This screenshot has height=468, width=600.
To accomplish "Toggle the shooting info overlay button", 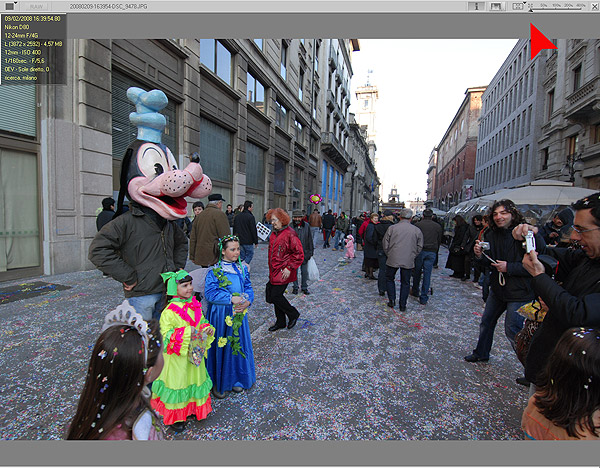I will 476,6.
